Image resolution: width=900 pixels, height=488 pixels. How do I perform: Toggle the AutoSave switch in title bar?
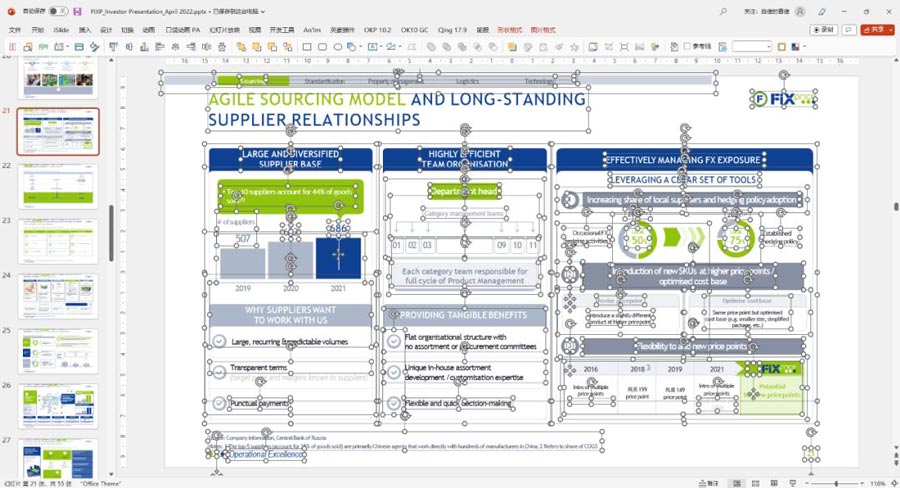coord(57,10)
